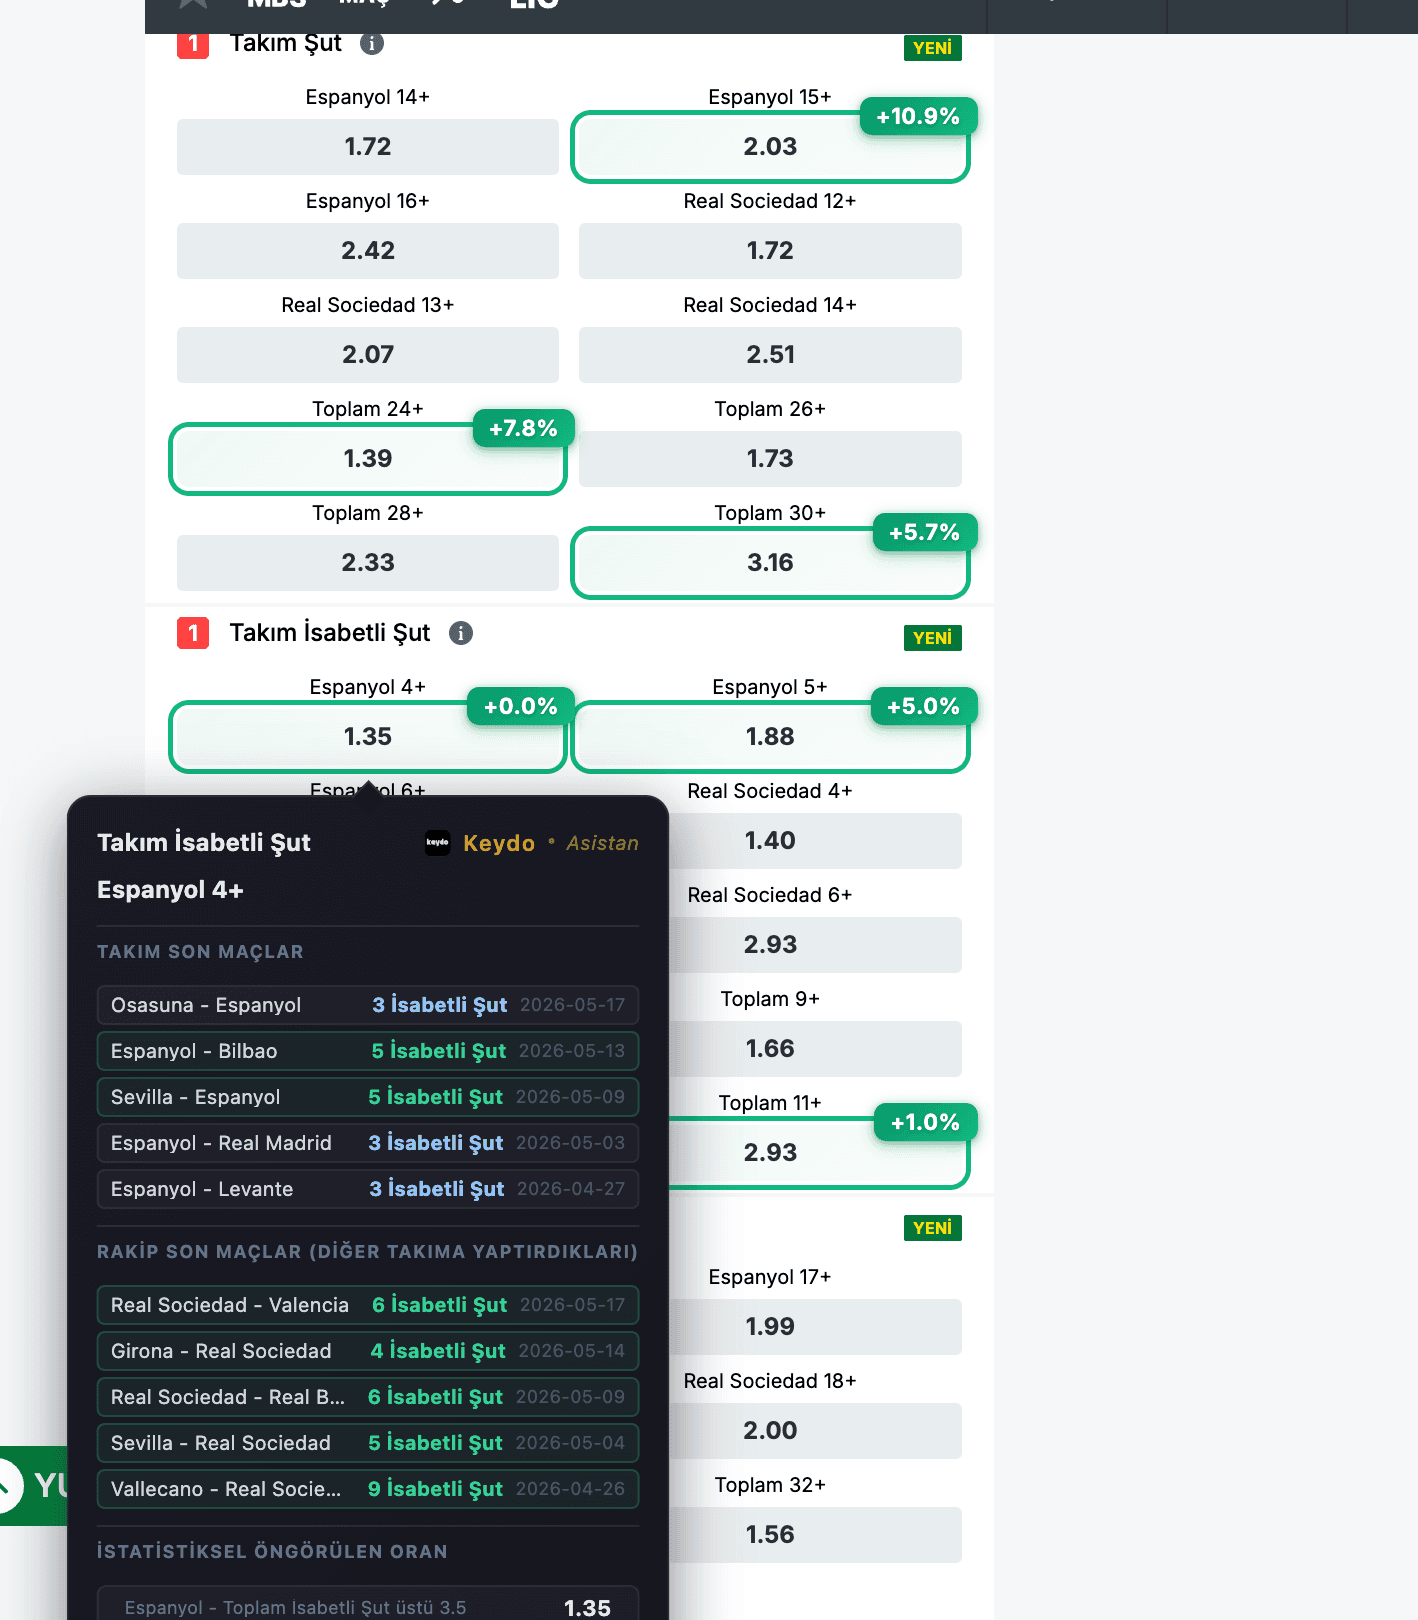
Task: Add Toplam 26+ at 1.73 to the slip
Action: 770,459
